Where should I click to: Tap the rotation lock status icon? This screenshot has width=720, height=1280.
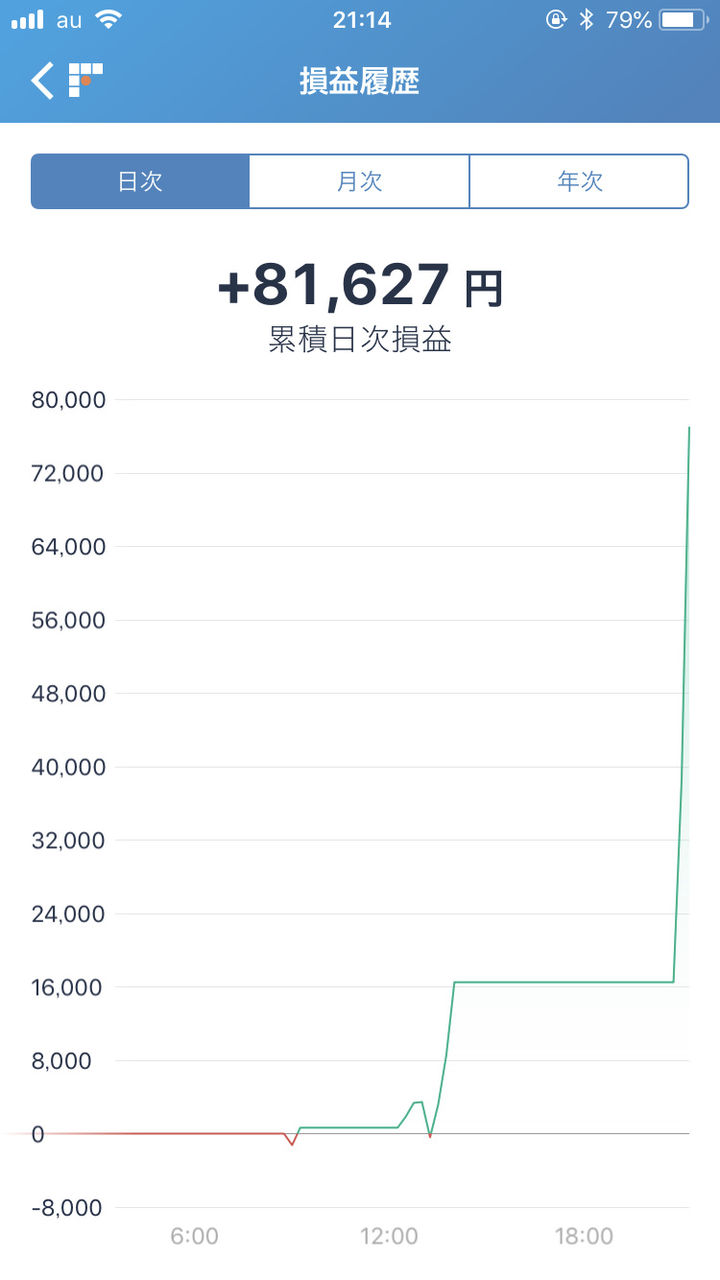(x=556, y=19)
